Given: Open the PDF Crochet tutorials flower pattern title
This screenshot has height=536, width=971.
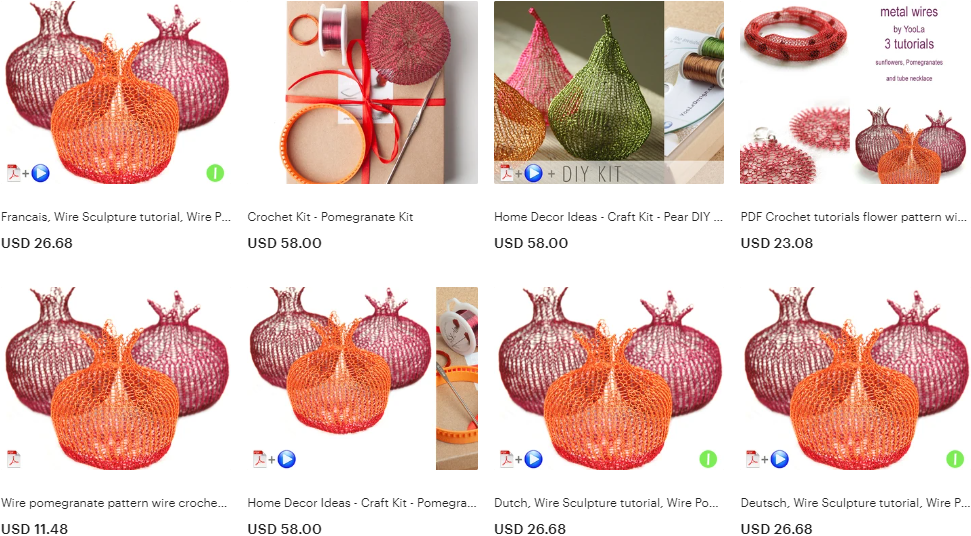Looking at the screenshot, I should (x=853, y=217).
